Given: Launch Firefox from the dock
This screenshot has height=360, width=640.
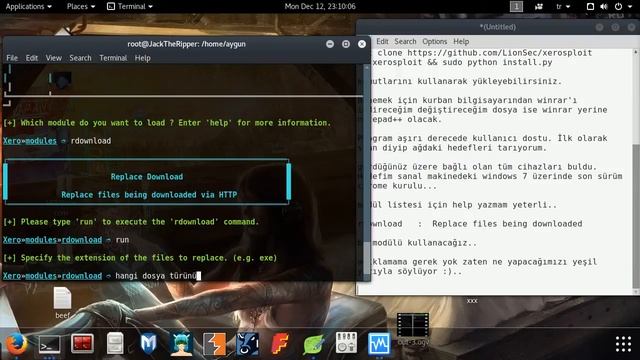Looking at the screenshot, I should click(16, 344).
